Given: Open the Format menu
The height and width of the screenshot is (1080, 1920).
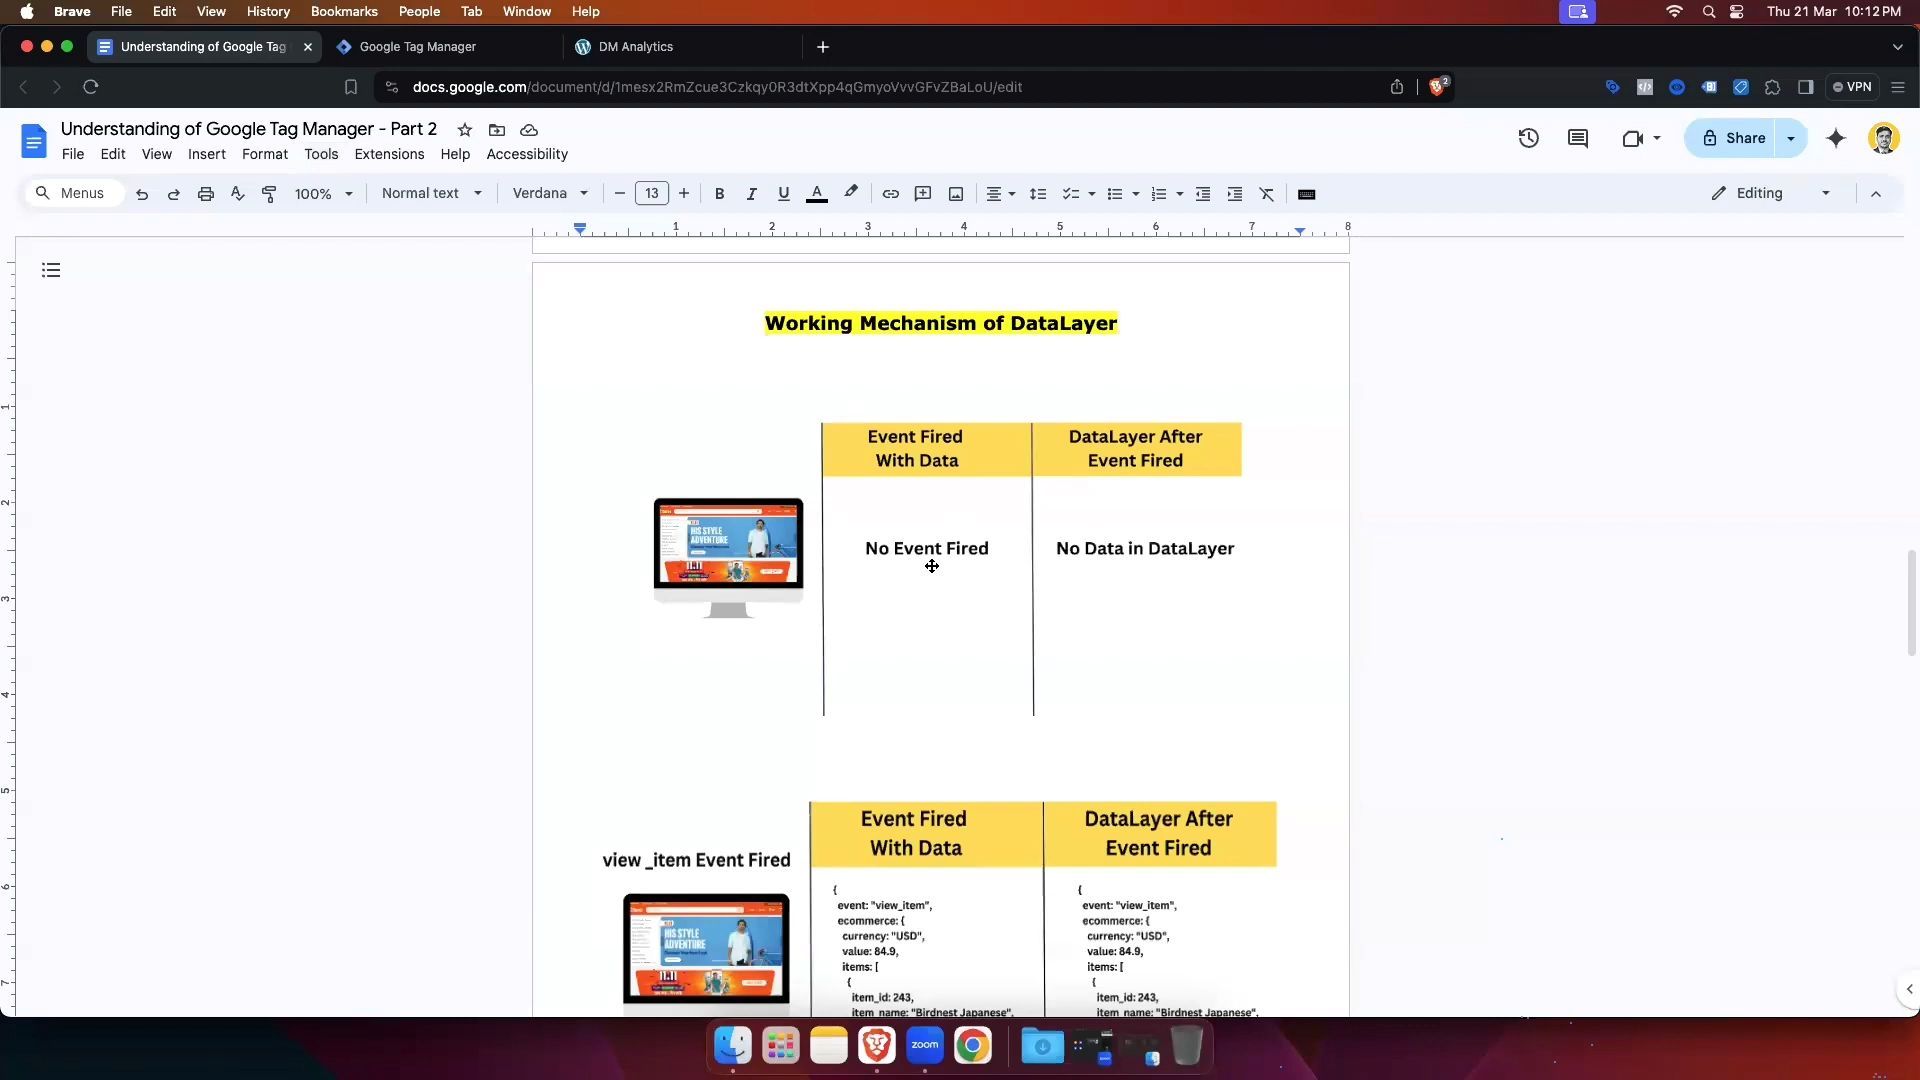Looking at the screenshot, I should click(x=265, y=154).
